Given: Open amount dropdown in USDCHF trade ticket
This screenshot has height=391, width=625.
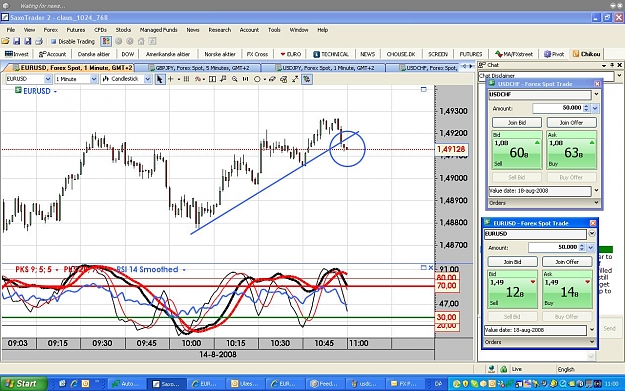Looking at the screenshot, I should coord(595,108).
